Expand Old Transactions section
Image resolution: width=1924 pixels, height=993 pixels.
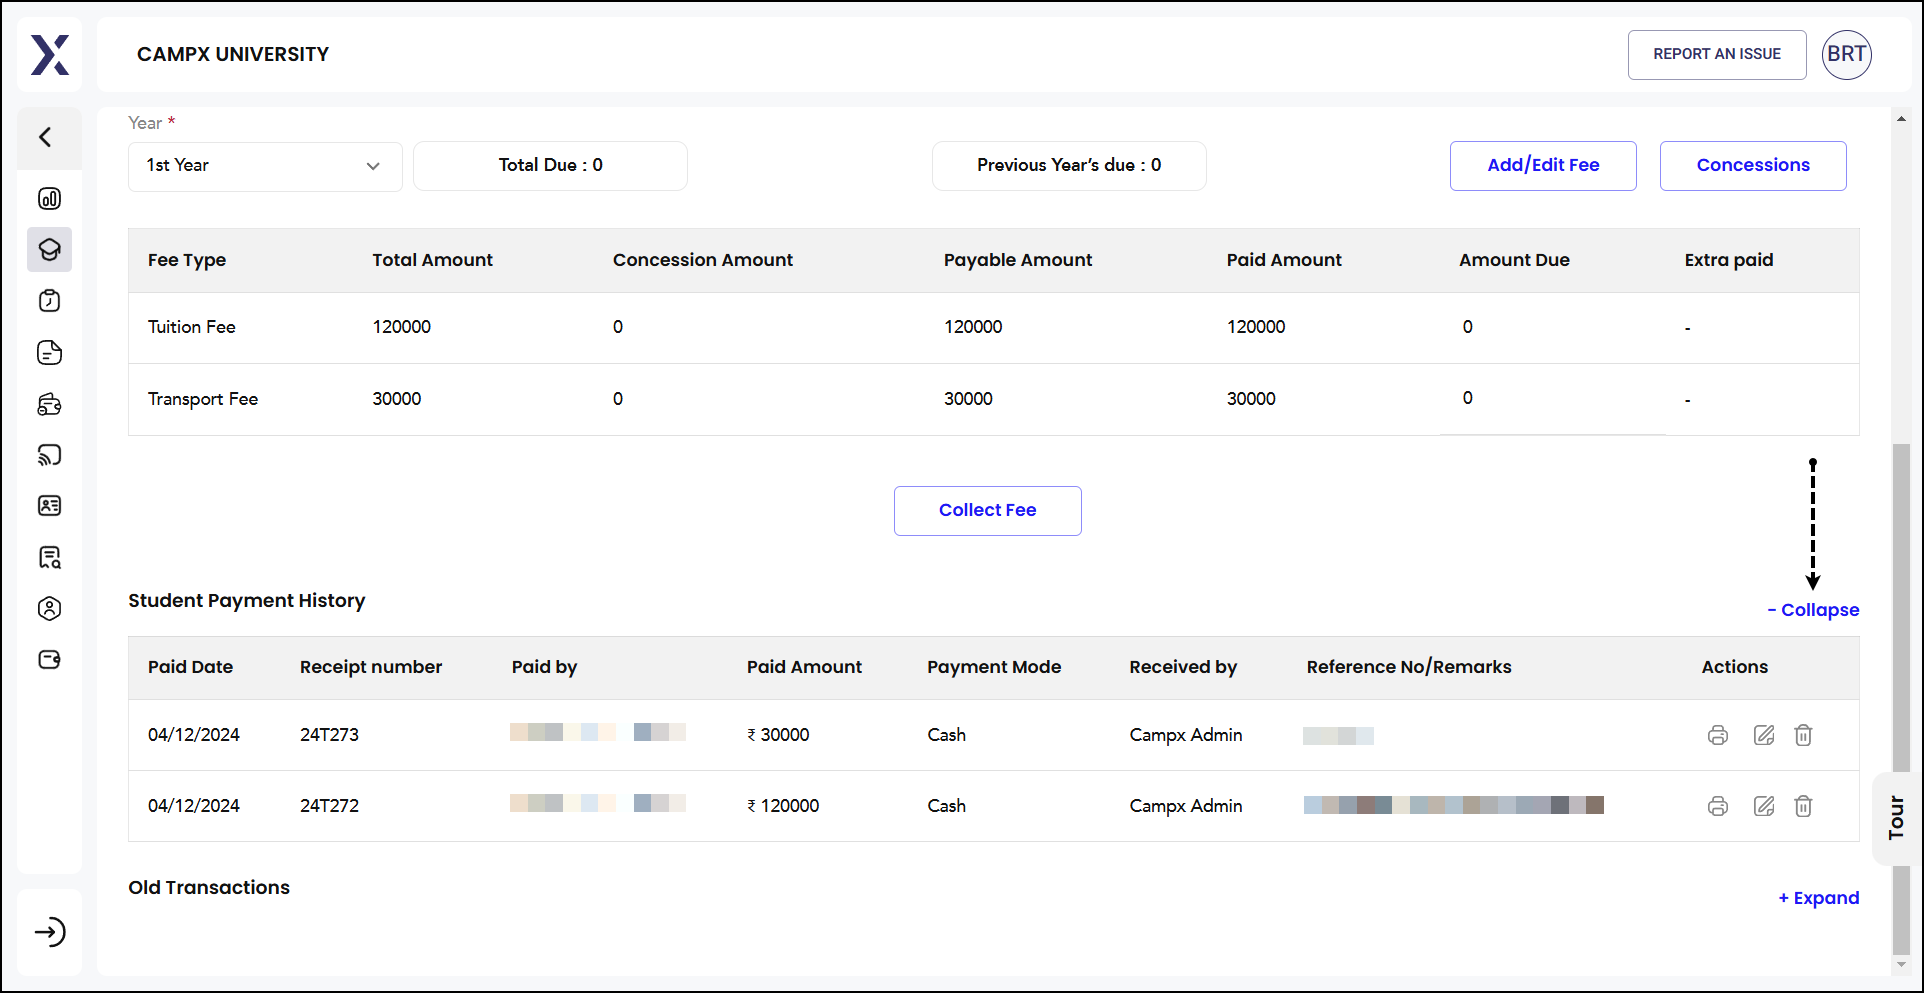(x=1818, y=898)
